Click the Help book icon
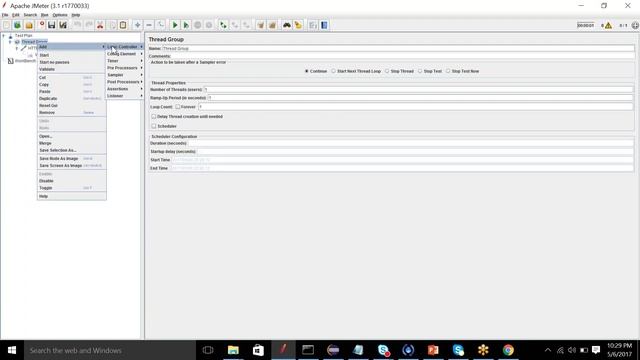This screenshot has height=360, width=640. [x=324, y=25]
